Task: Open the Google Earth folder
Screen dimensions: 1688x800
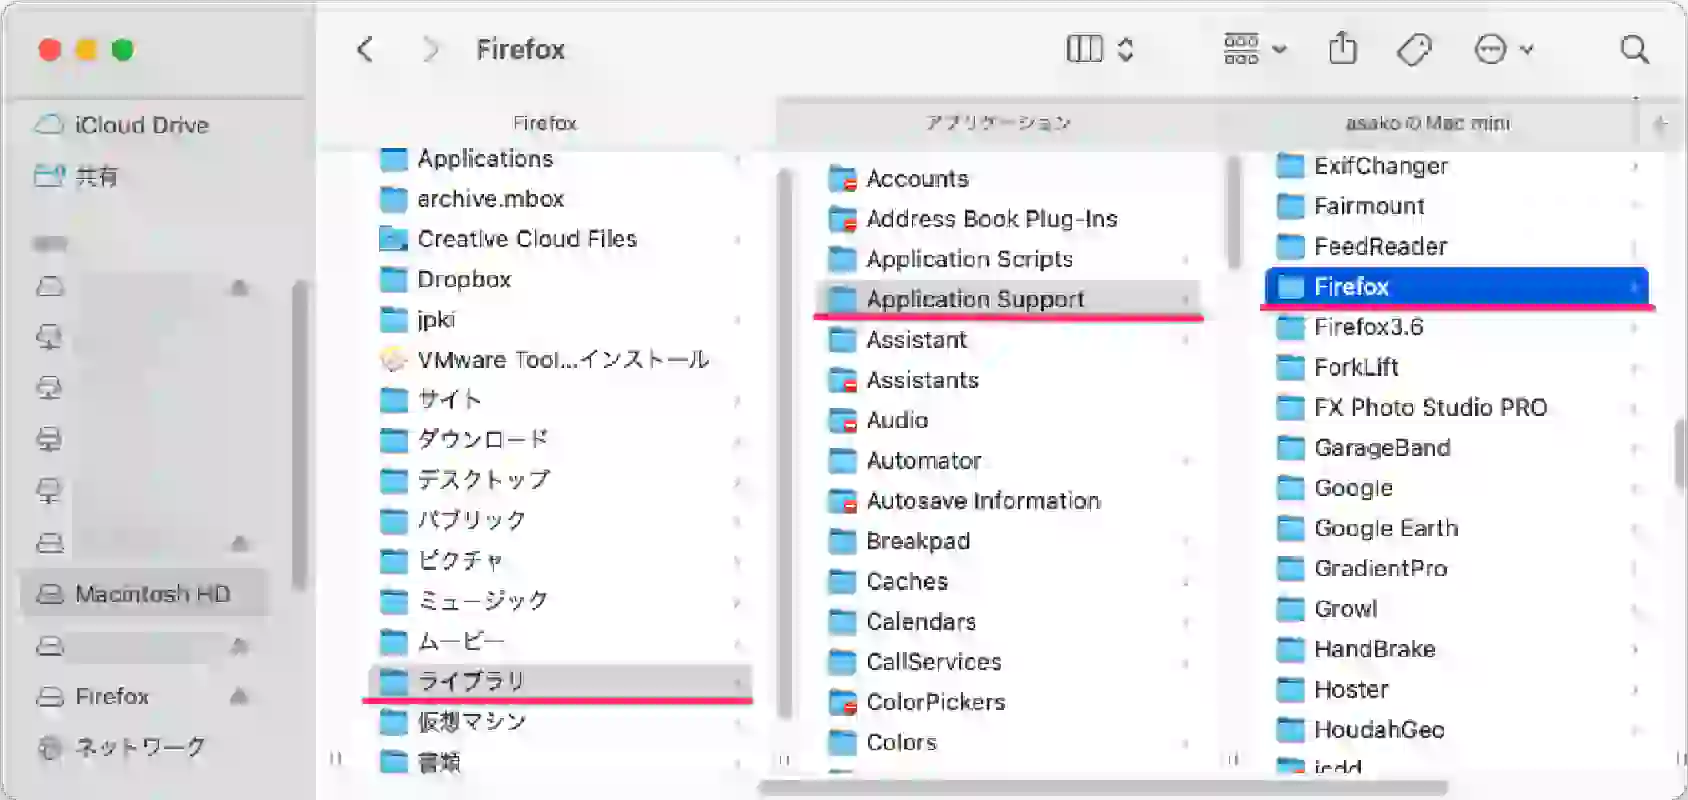Action: (x=1386, y=528)
